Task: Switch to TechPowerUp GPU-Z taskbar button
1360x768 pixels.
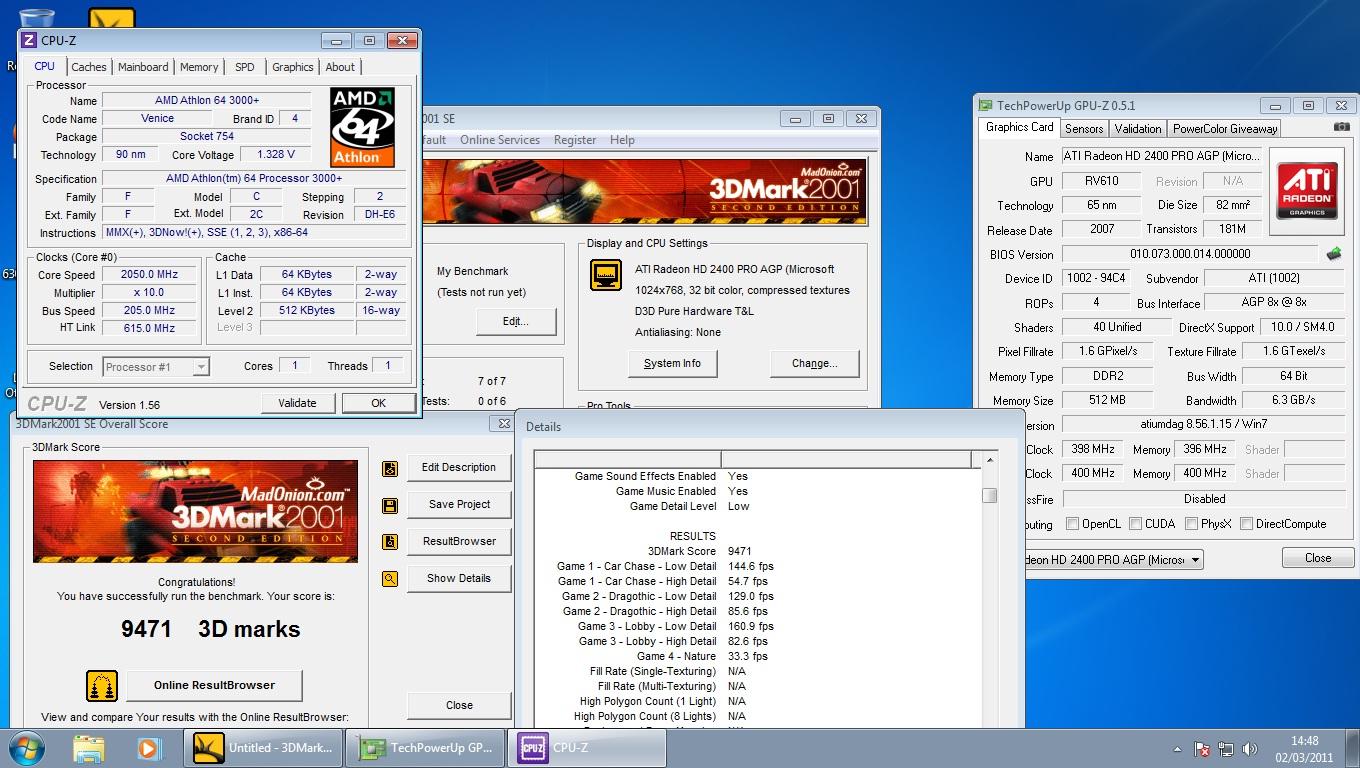Action: tap(427, 748)
